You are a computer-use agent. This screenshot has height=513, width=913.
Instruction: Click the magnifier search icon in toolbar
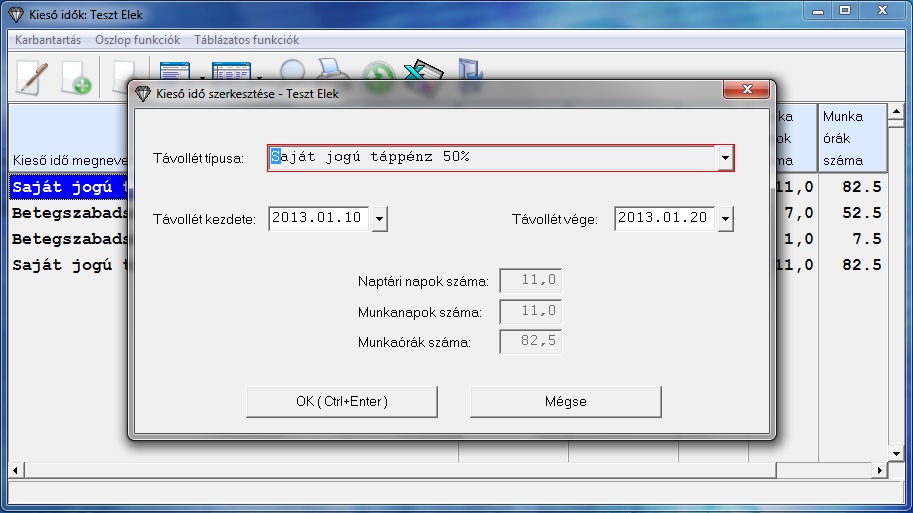293,70
